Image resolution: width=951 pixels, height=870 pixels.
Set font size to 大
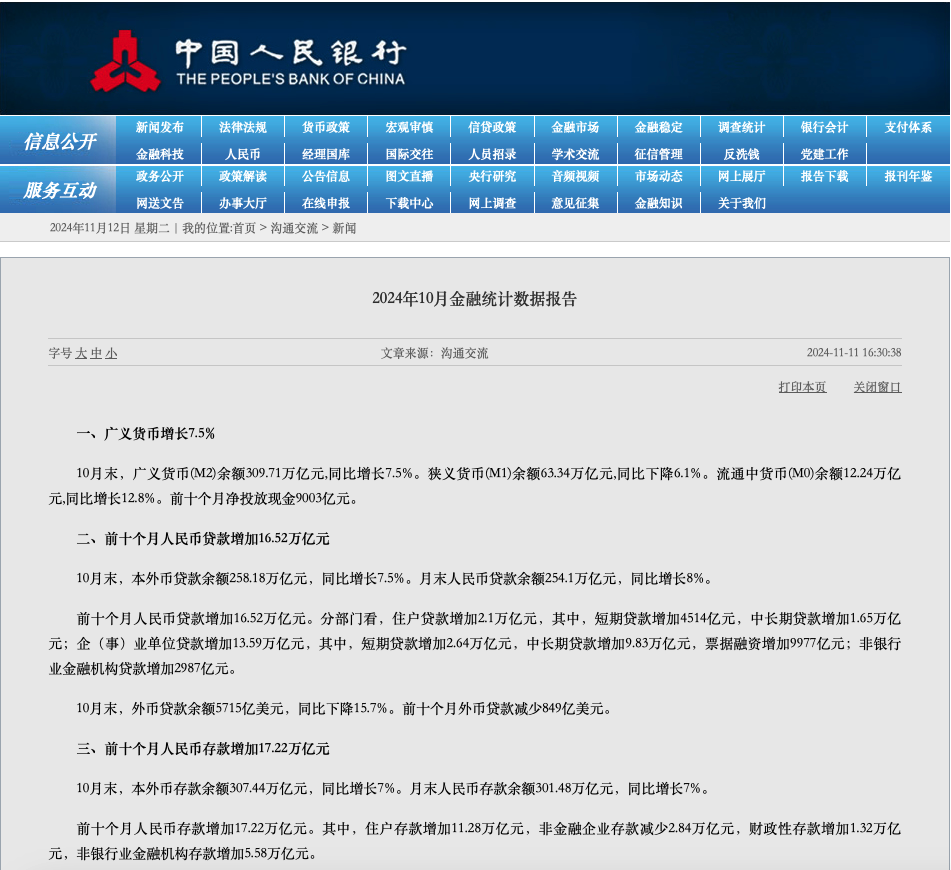[x=81, y=353]
